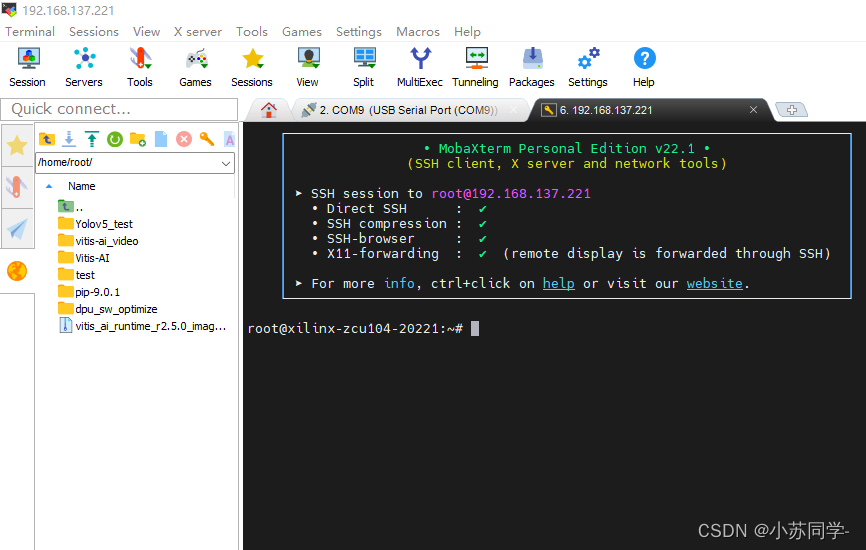Open the Session toolbar button
This screenshot has width=866, height=550.
pos(28,67)
